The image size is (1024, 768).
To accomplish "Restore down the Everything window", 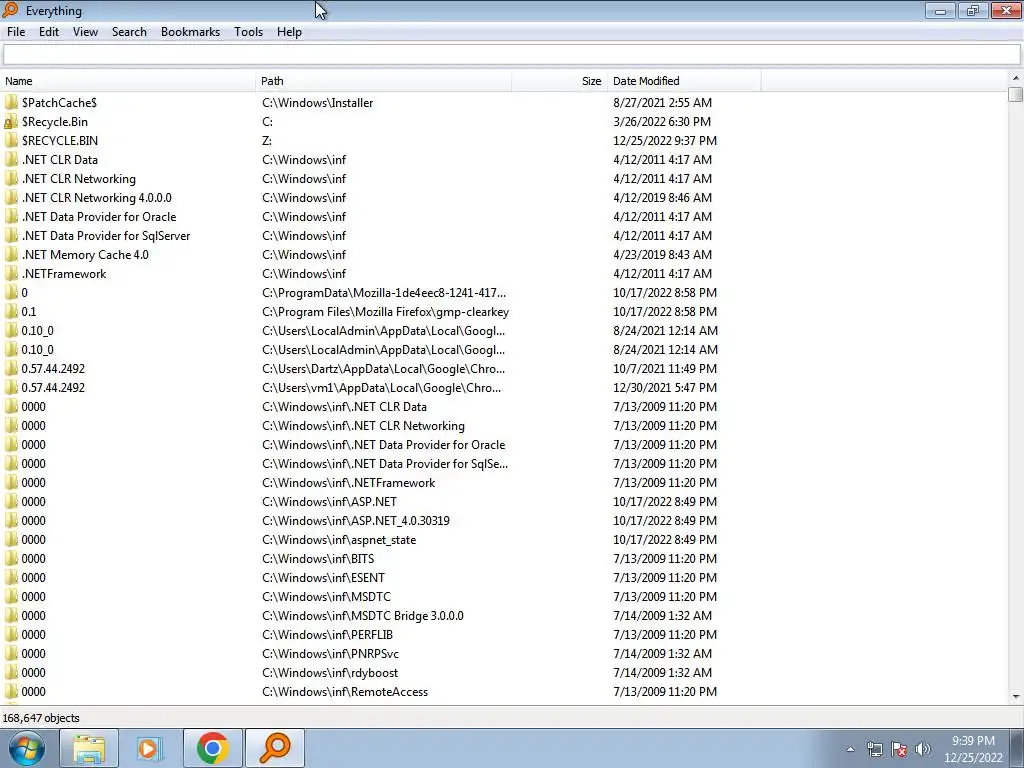I will [972, 10].
